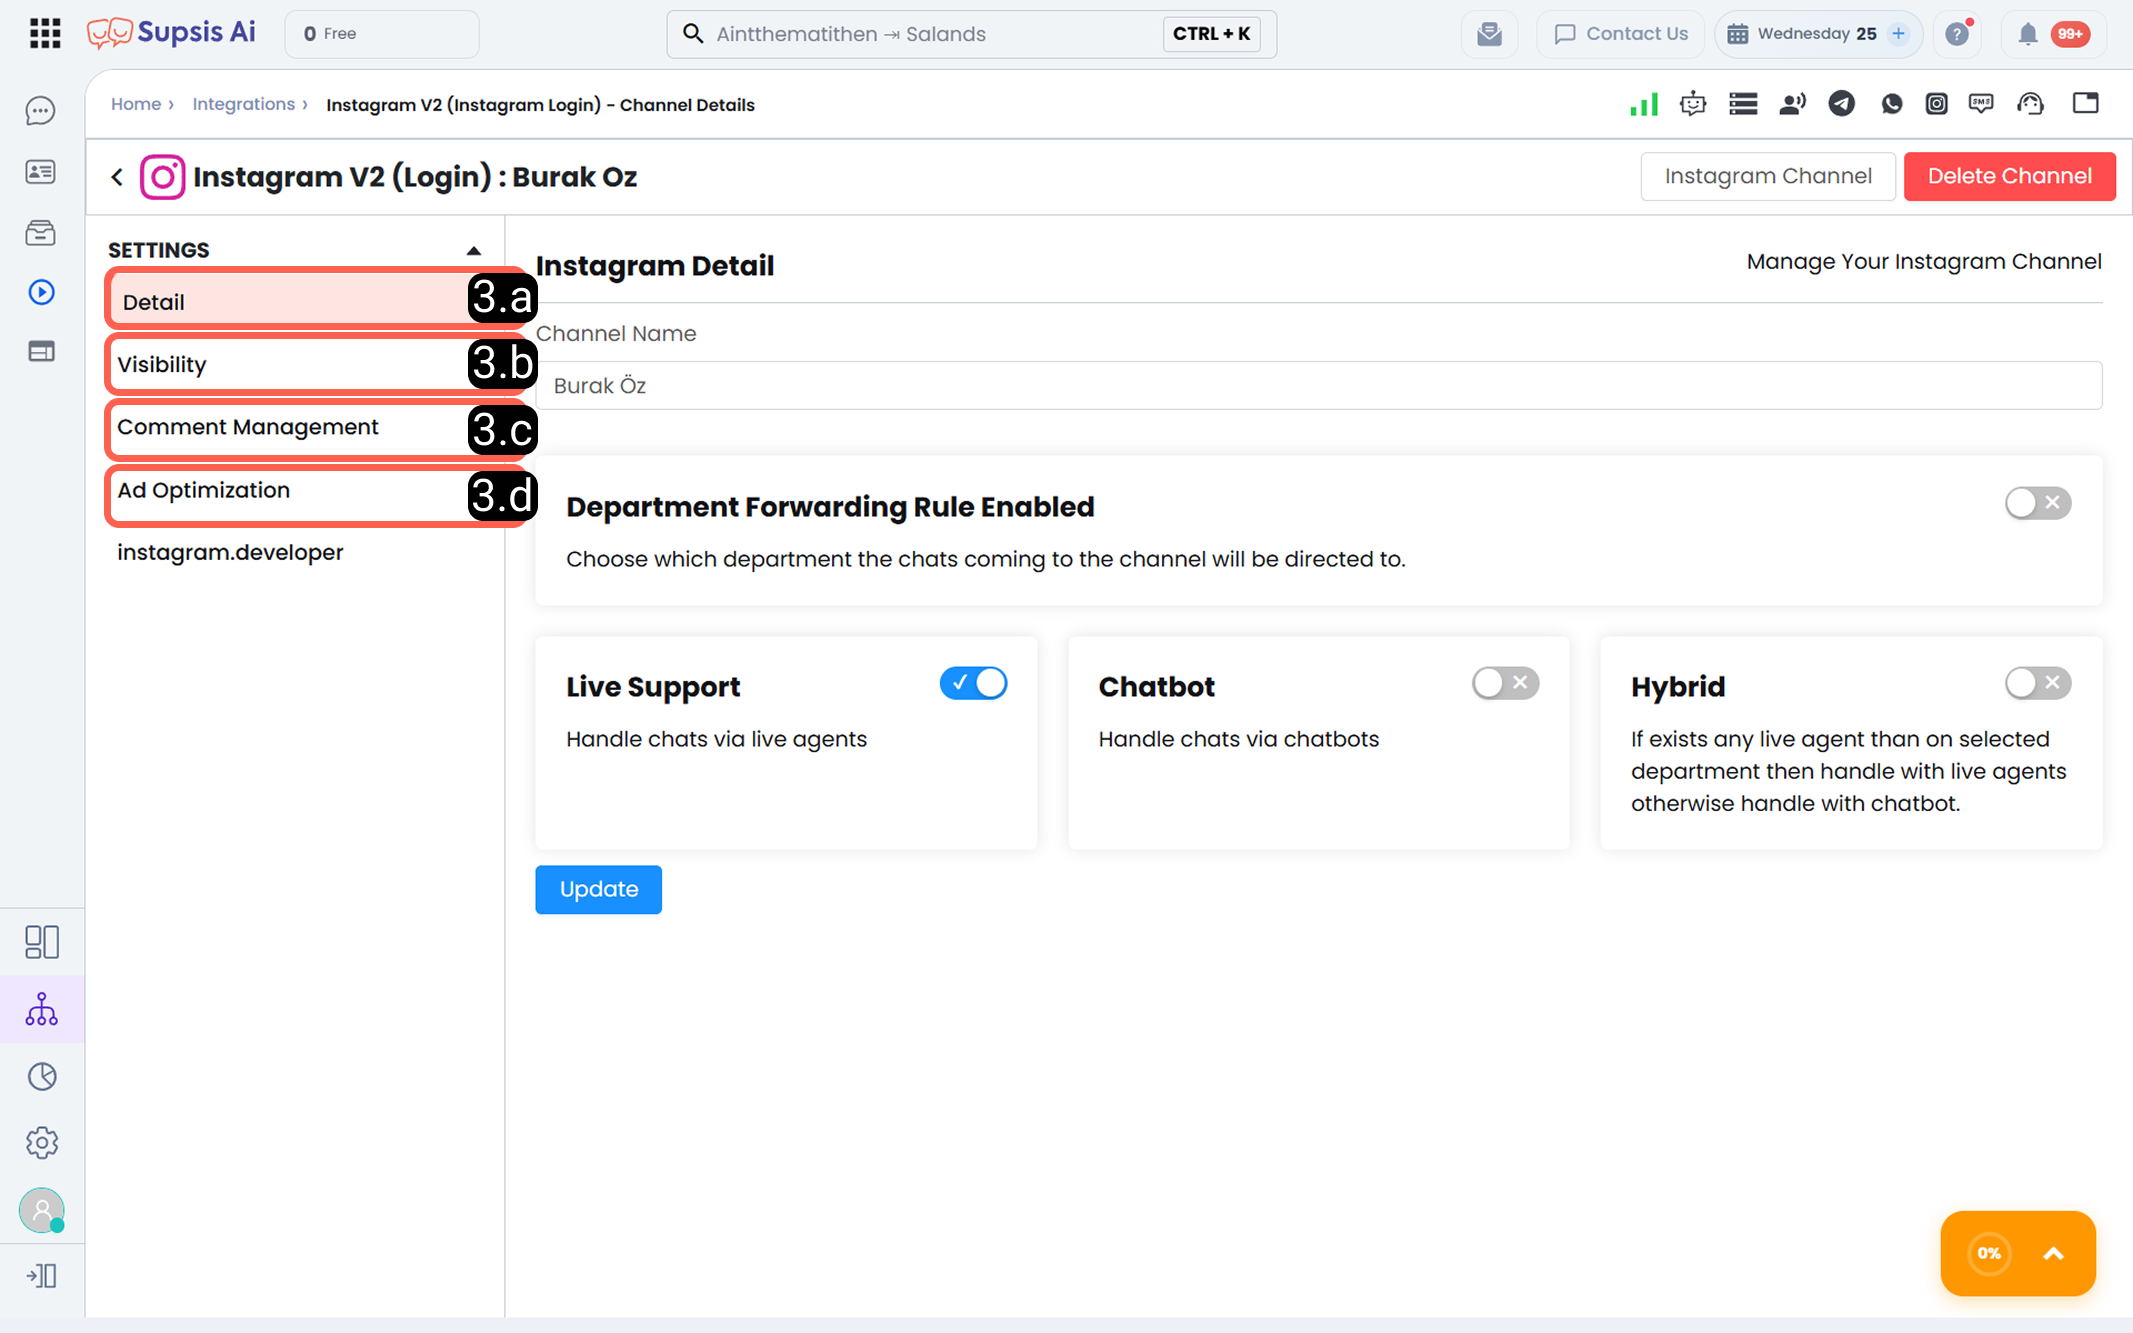Viewport: 2133px width, 1333px height.
Task: Enable the Hybrid toggle
Action: [x=2037, y=683]
